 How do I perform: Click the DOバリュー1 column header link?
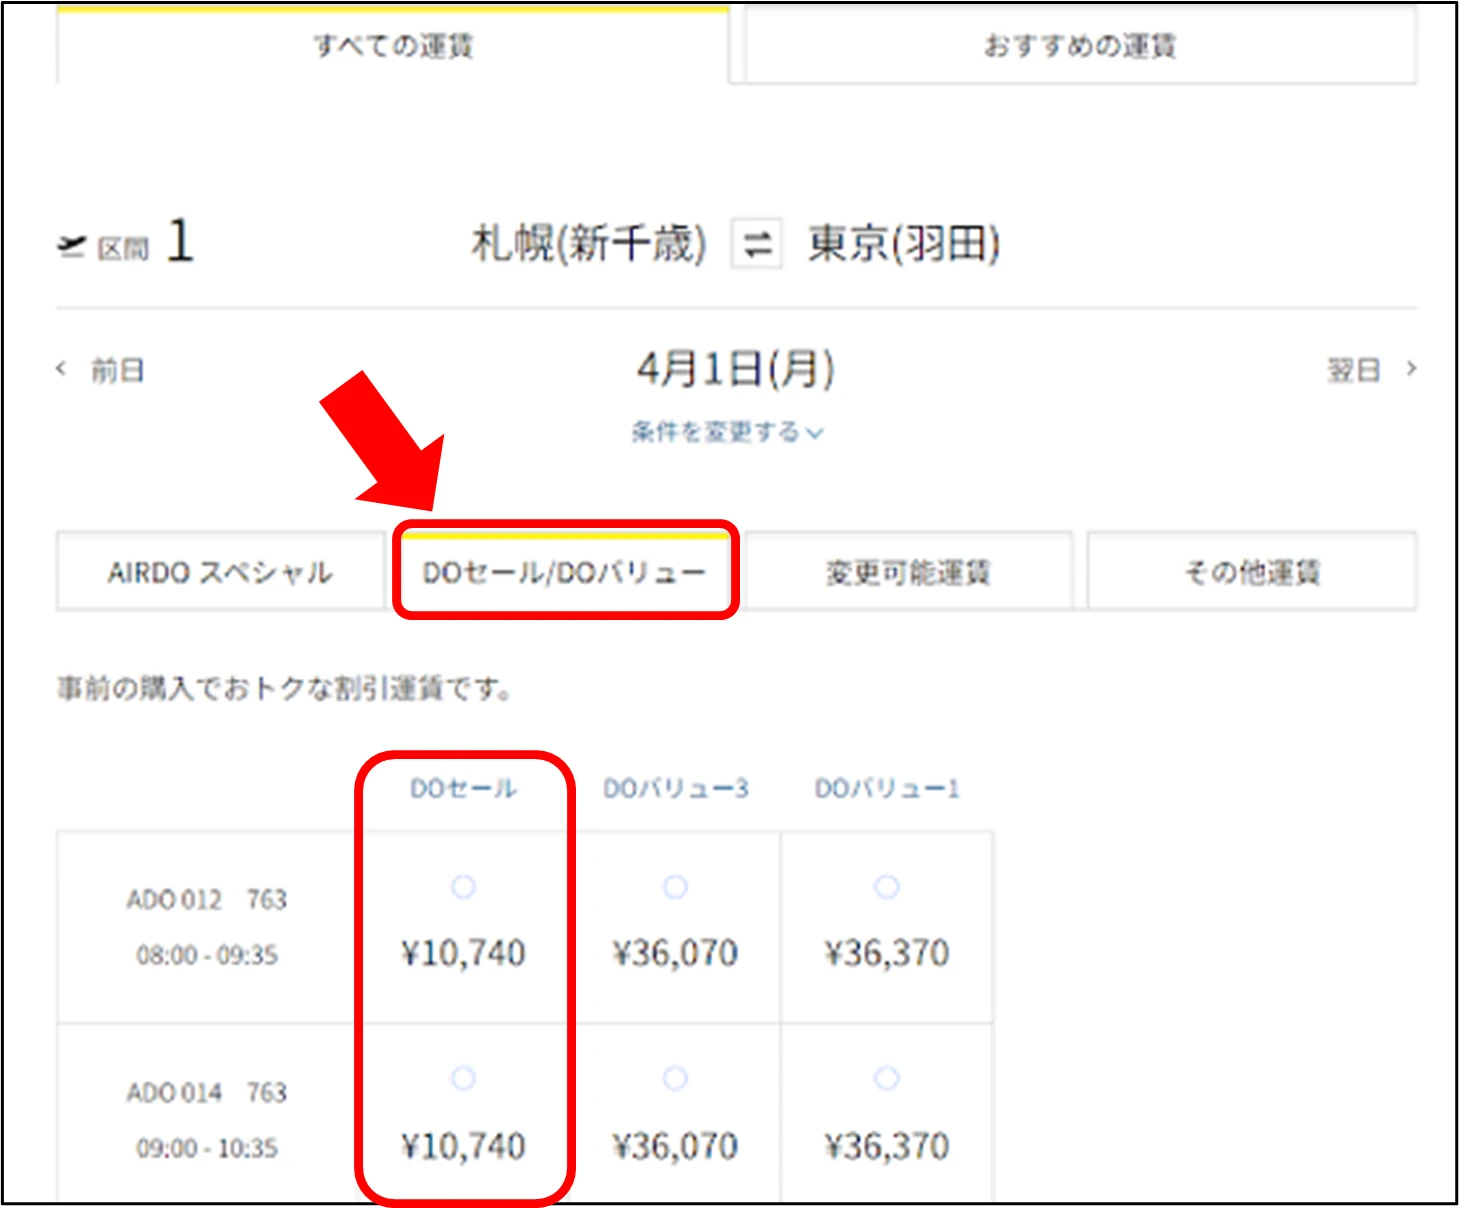point(887,789)
